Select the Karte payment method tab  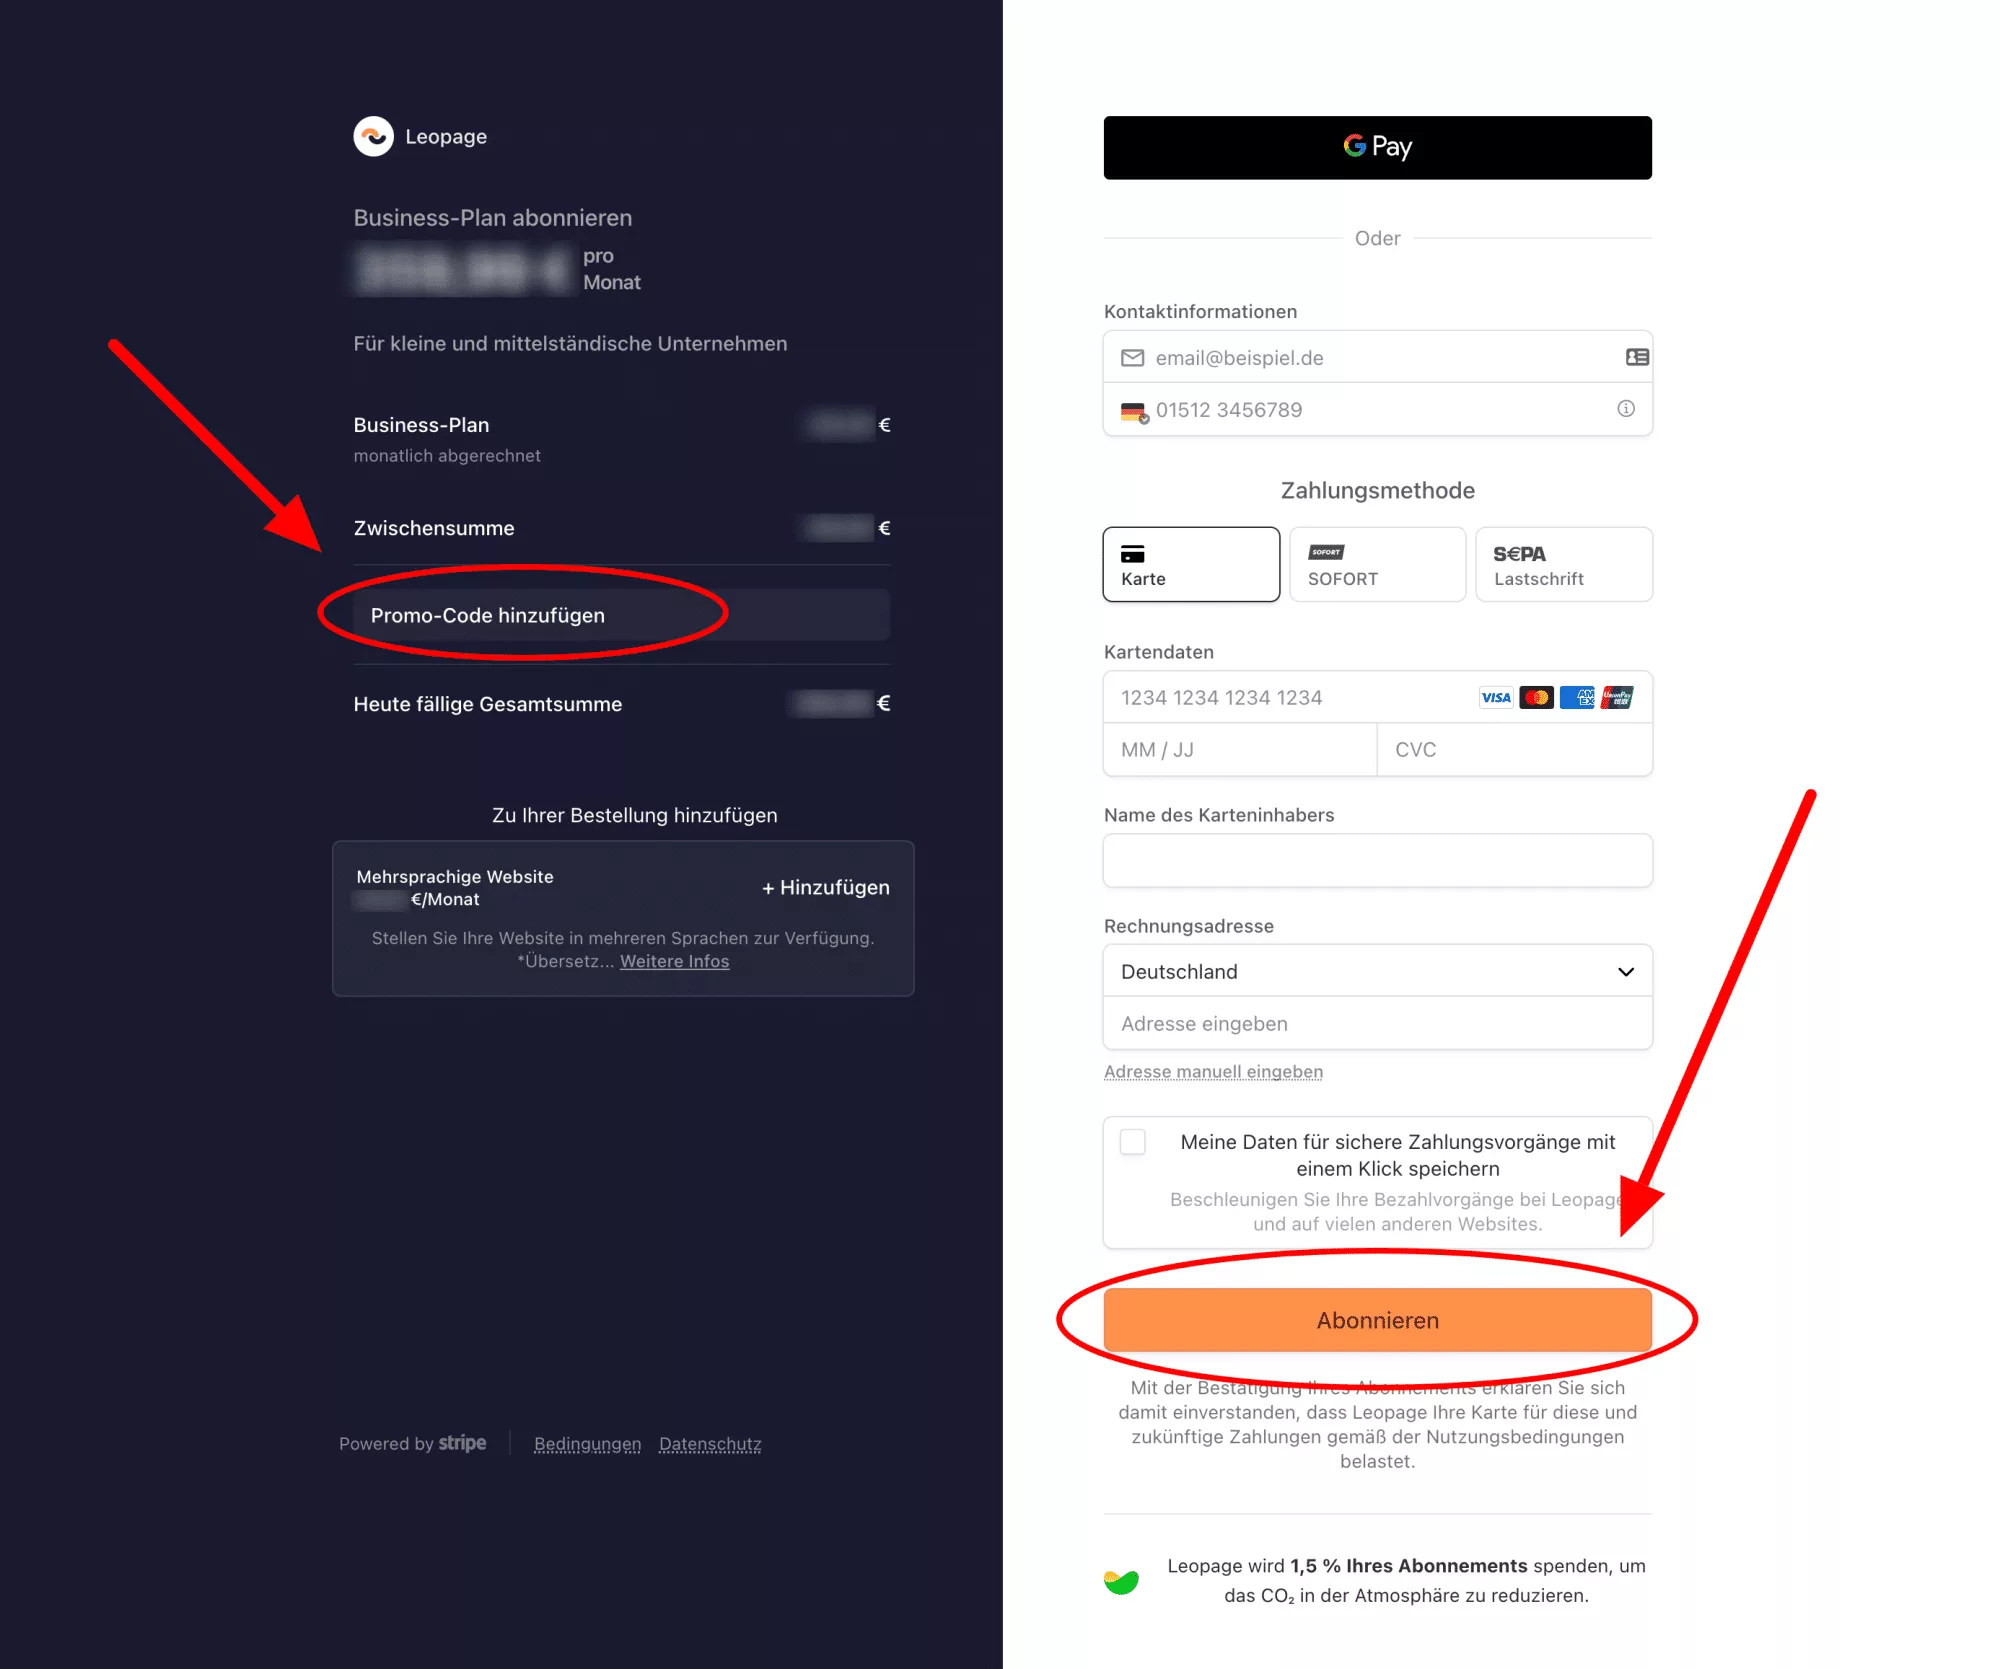(1190, 565)
